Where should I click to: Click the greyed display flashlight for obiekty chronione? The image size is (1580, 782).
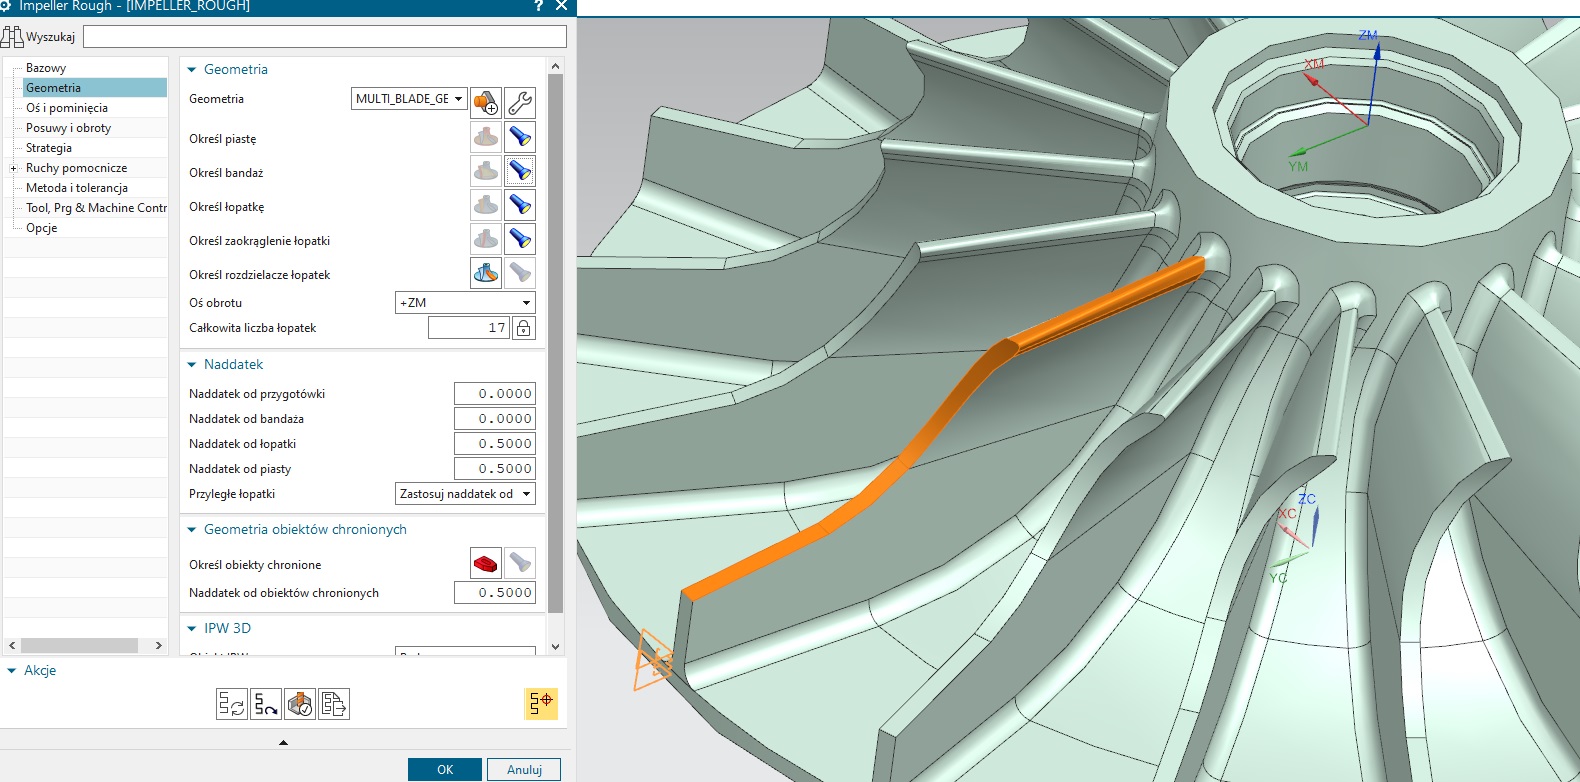click(x=520, y=563)
